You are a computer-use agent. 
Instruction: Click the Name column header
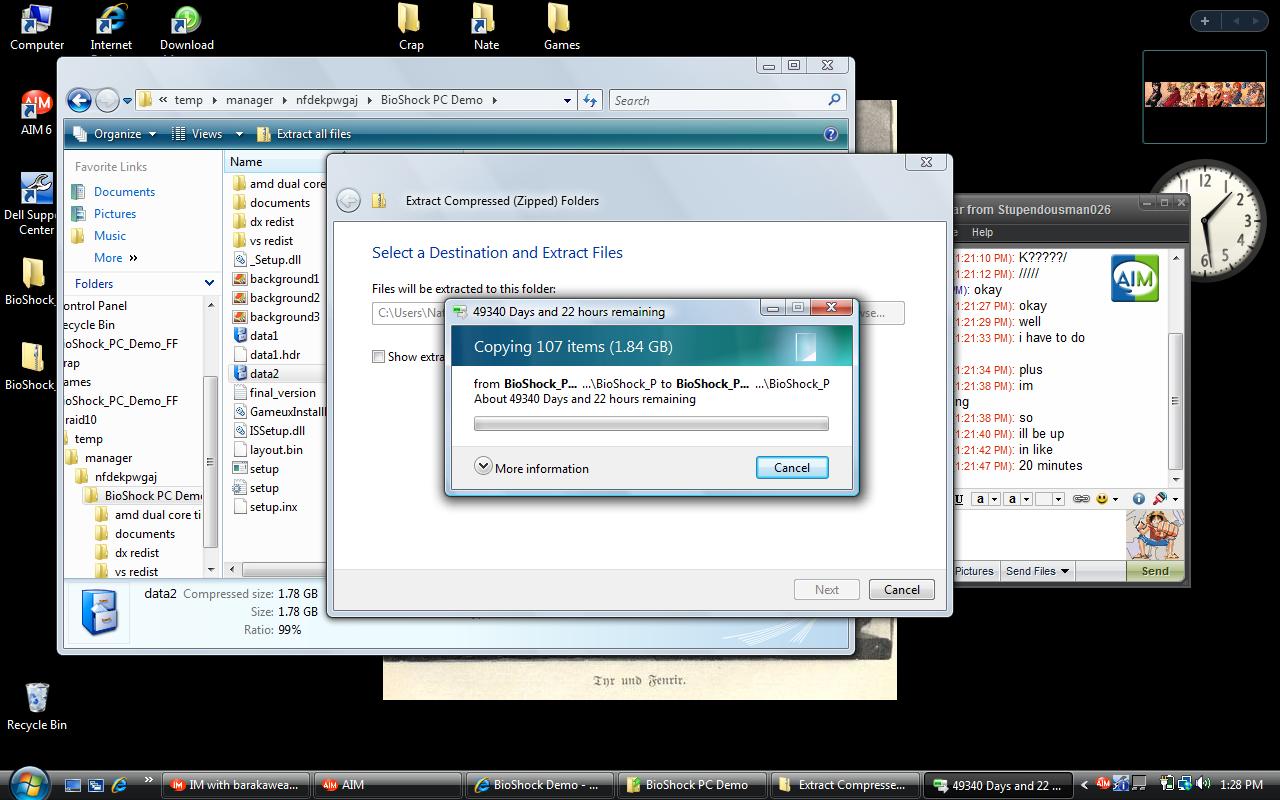click(246, 162)
